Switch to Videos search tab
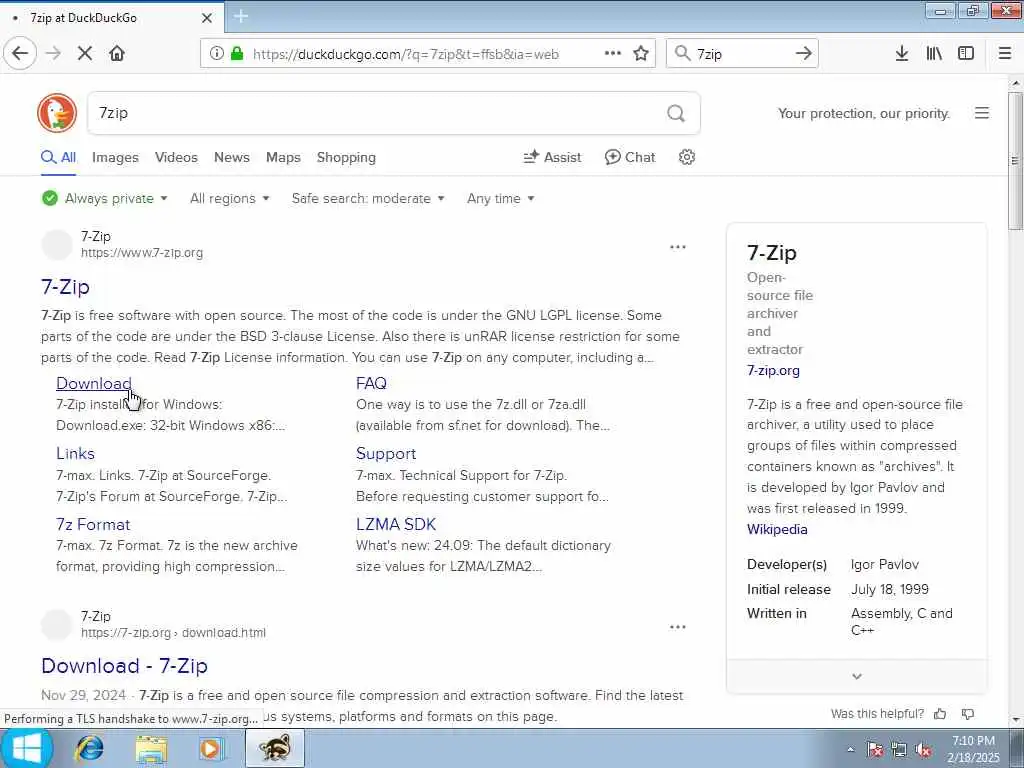Image resolution: width=1024 pixels, height=768 pixels. click(x=176, y=157)
